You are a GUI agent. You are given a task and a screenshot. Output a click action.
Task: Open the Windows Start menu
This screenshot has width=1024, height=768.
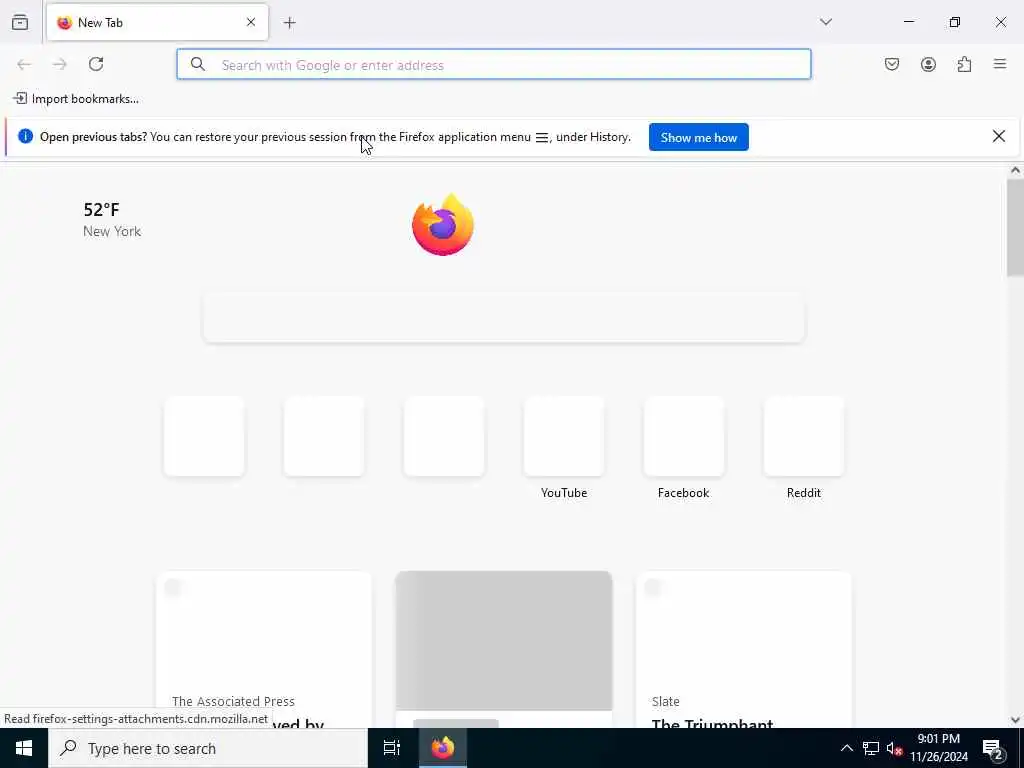tap(24, 748)
